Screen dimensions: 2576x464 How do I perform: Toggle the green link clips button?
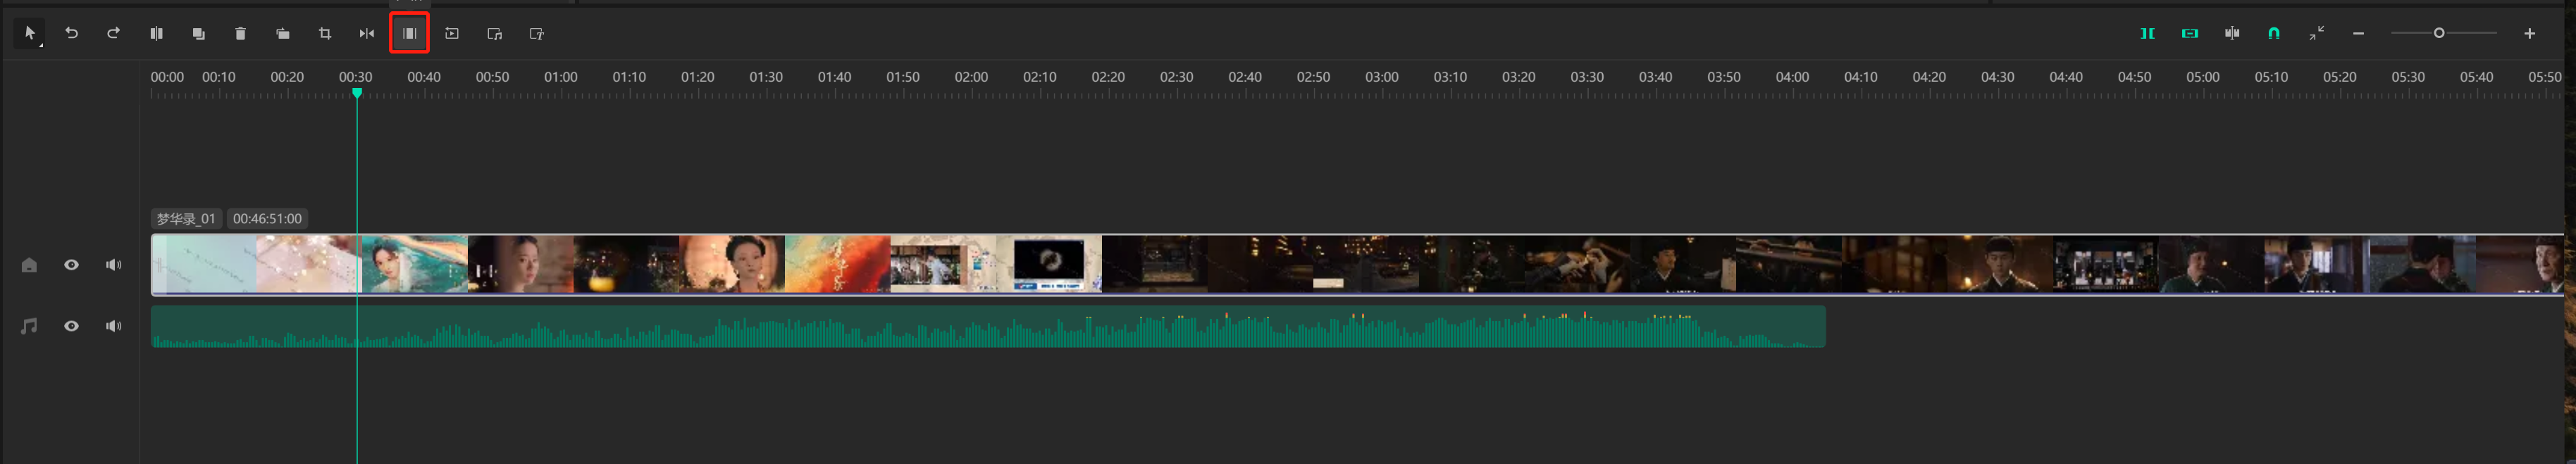tap(2190, 33)
